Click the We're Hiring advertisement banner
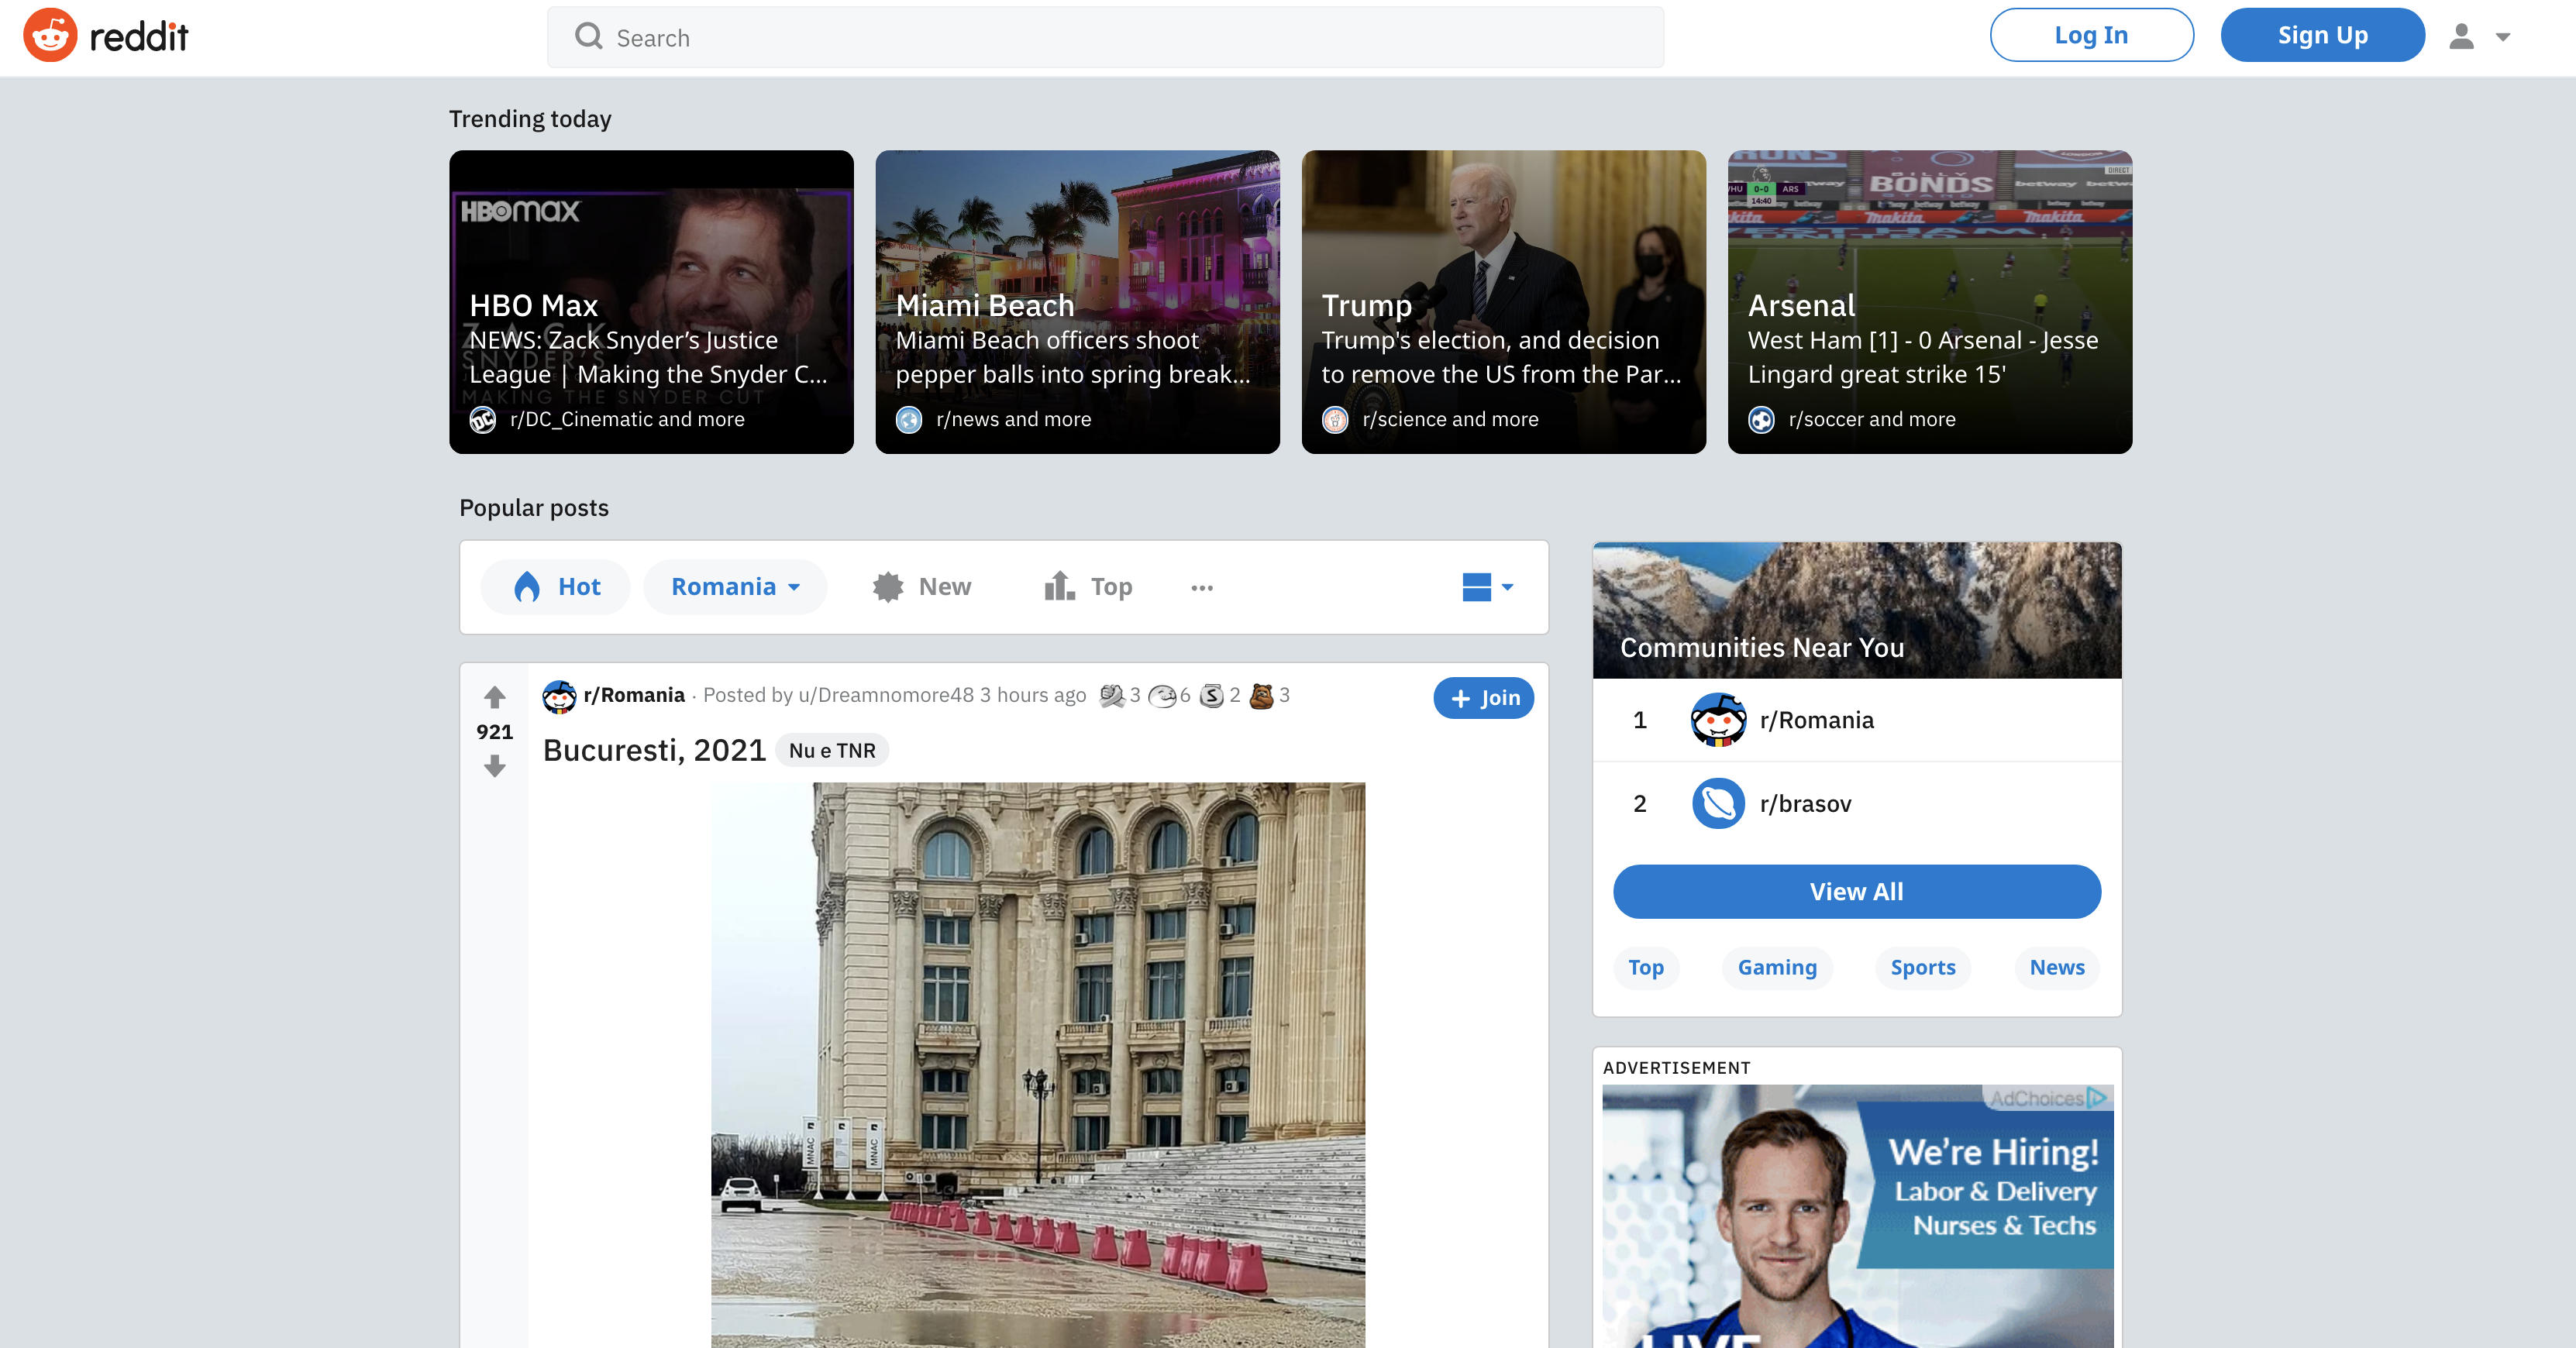The image size is (2576, 1348). coord(1857,1216)
